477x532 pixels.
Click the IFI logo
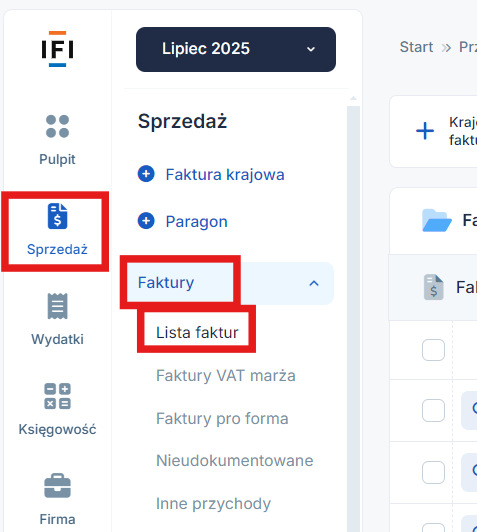click(x=57, y=49)
